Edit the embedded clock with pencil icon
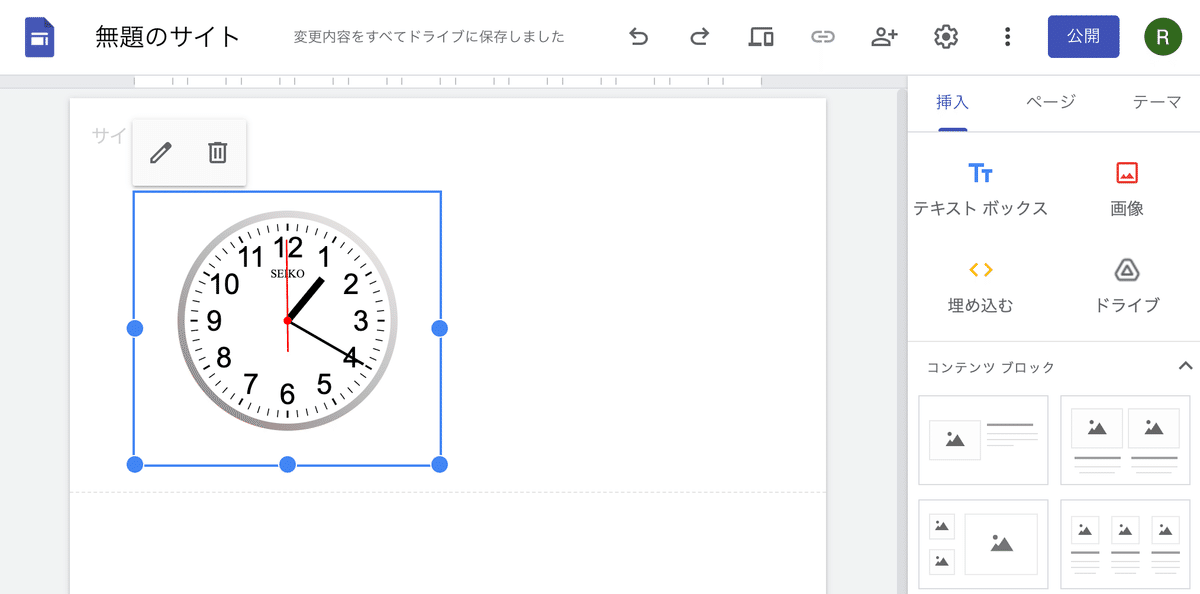The width and height of the screenshot is (1200, 594). click(161, 152)
